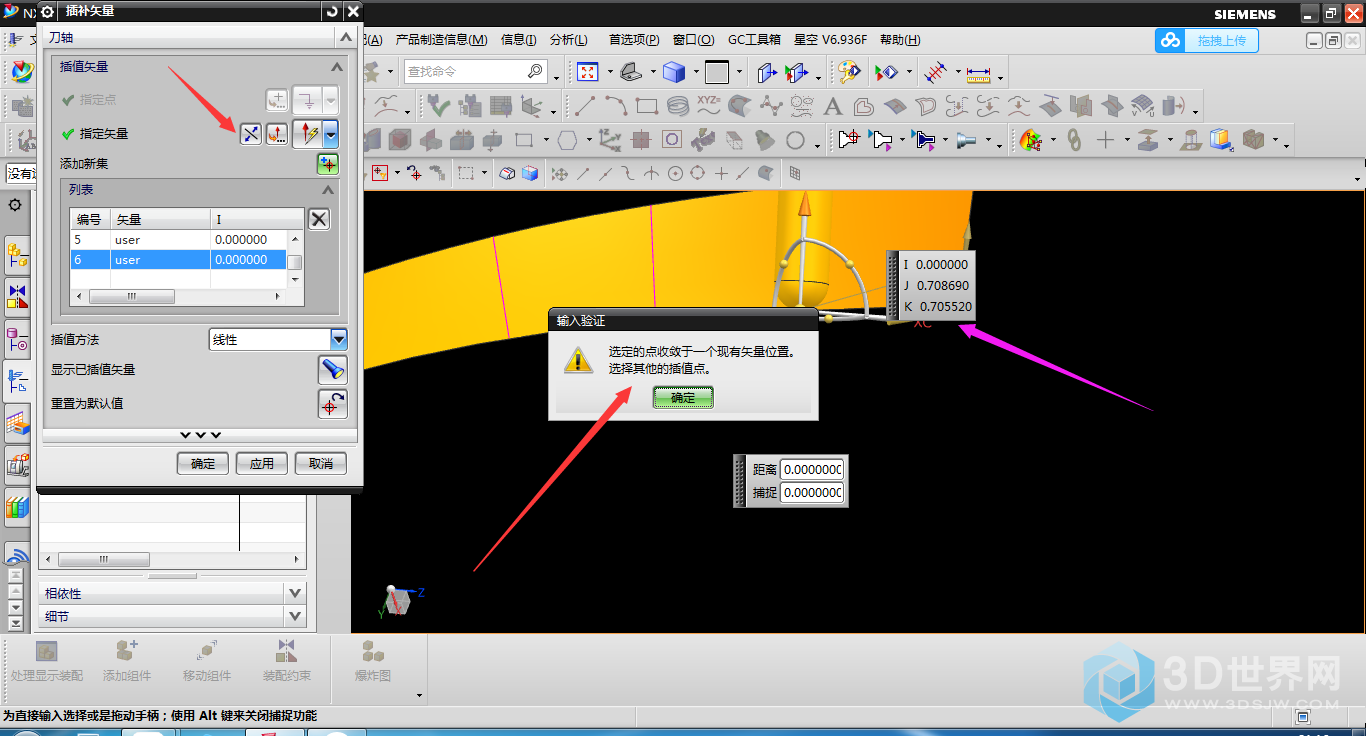Open the vector dialog icon next to 指定矢量
The image size is (1366, 736).
click(277, 134)
